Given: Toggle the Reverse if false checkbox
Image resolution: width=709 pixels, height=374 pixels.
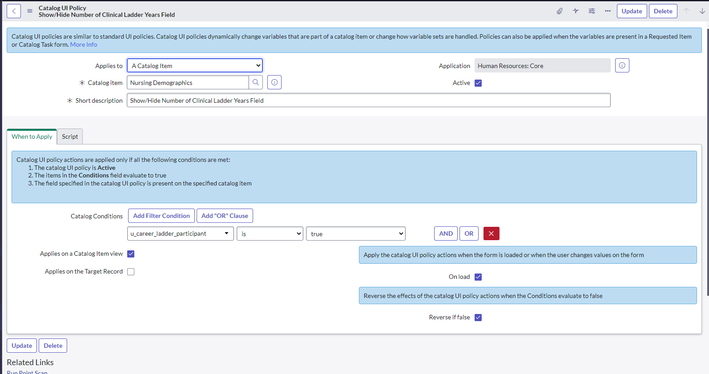Looking at the screenshot, I should [x=478, y=317].
